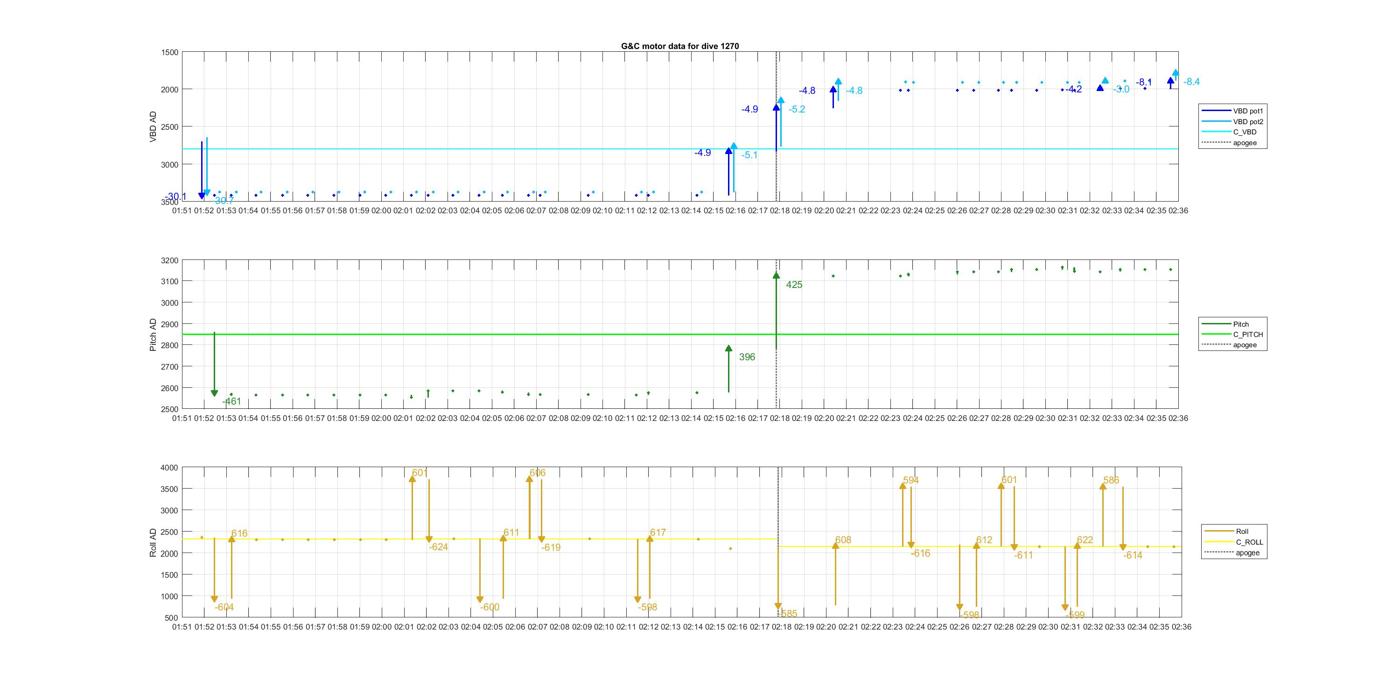Click the '612' roll data label
The image size is (1400, 693).
pos(984,541)
